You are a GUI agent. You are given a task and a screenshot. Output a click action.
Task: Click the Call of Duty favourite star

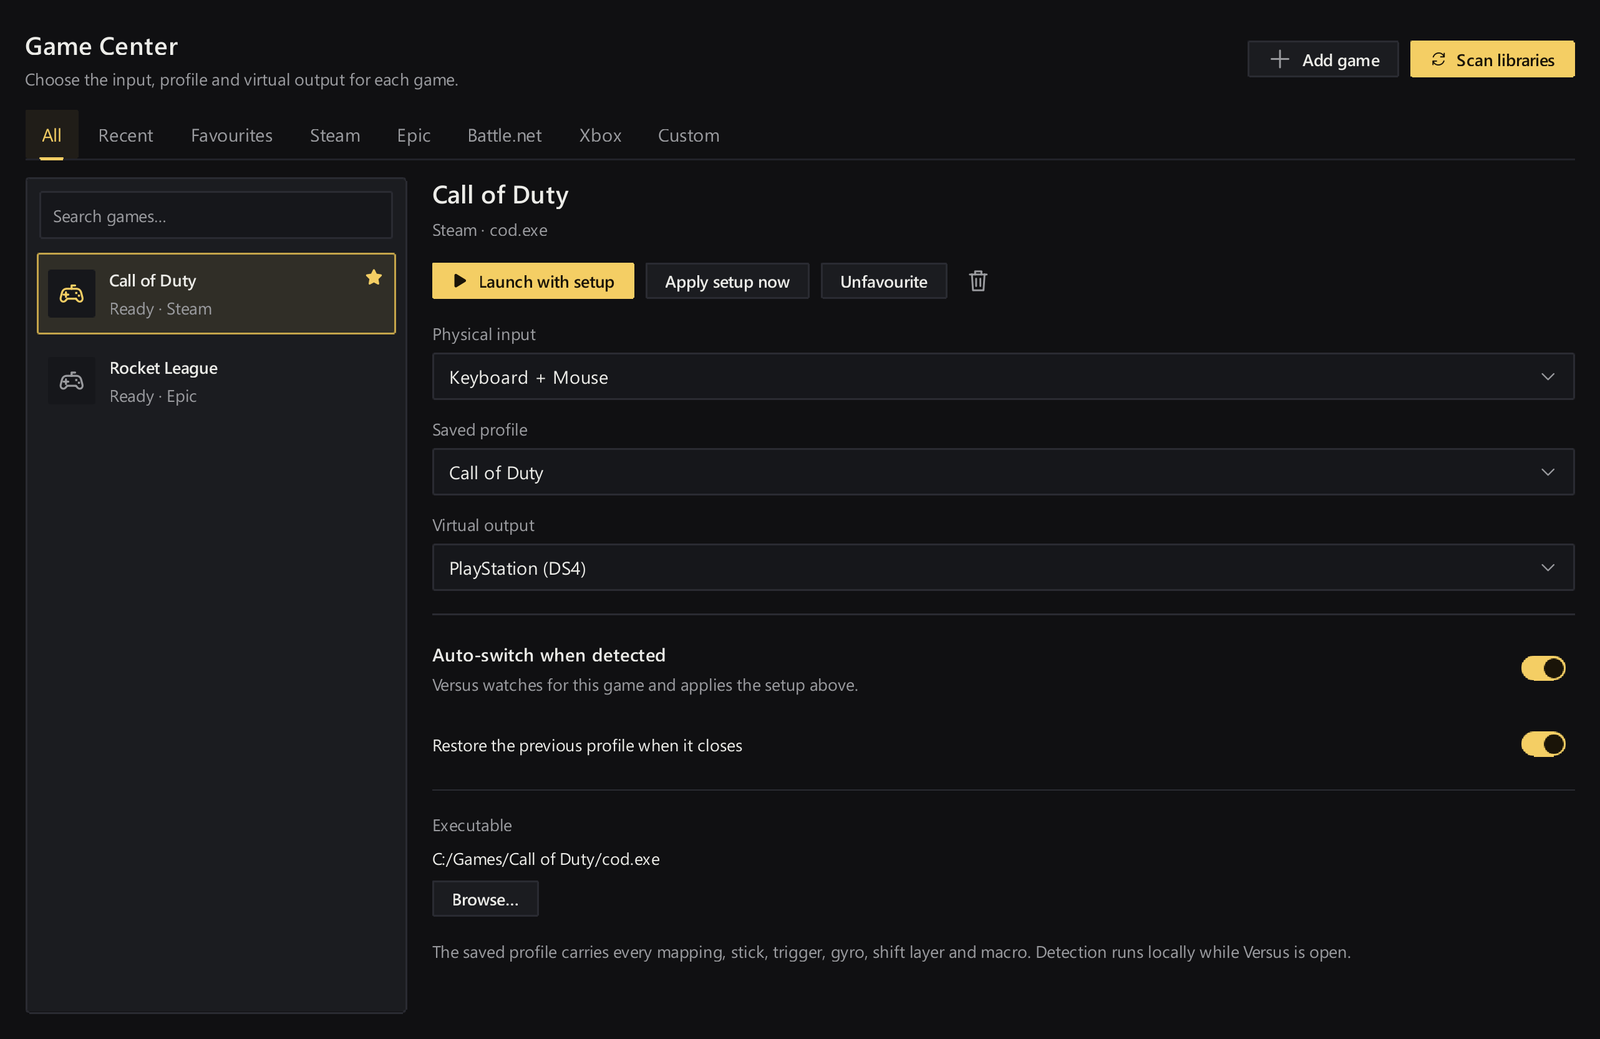click(374, 277)
